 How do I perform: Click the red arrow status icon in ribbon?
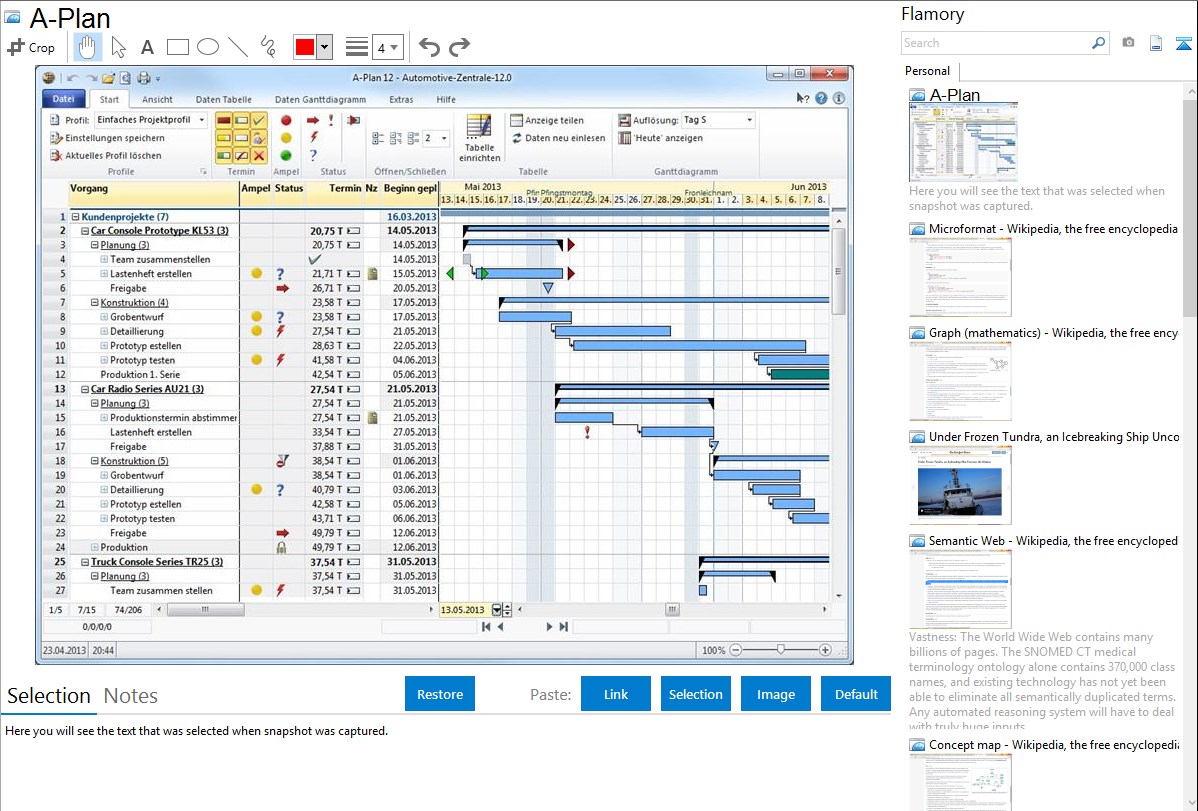(x=312, y=121)
